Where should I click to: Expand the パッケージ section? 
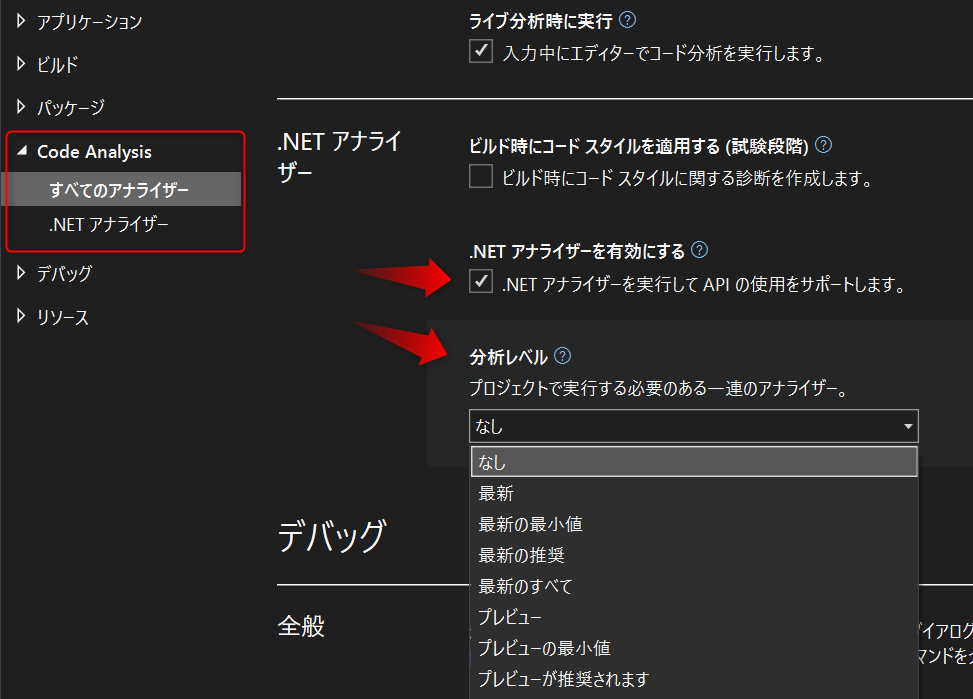(x=22, y=107)
